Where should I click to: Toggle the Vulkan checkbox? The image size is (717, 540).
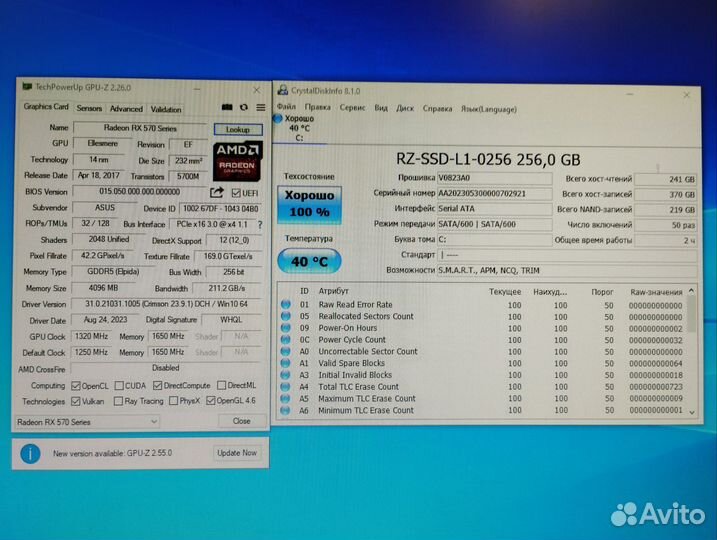click(x=76, y=401)
